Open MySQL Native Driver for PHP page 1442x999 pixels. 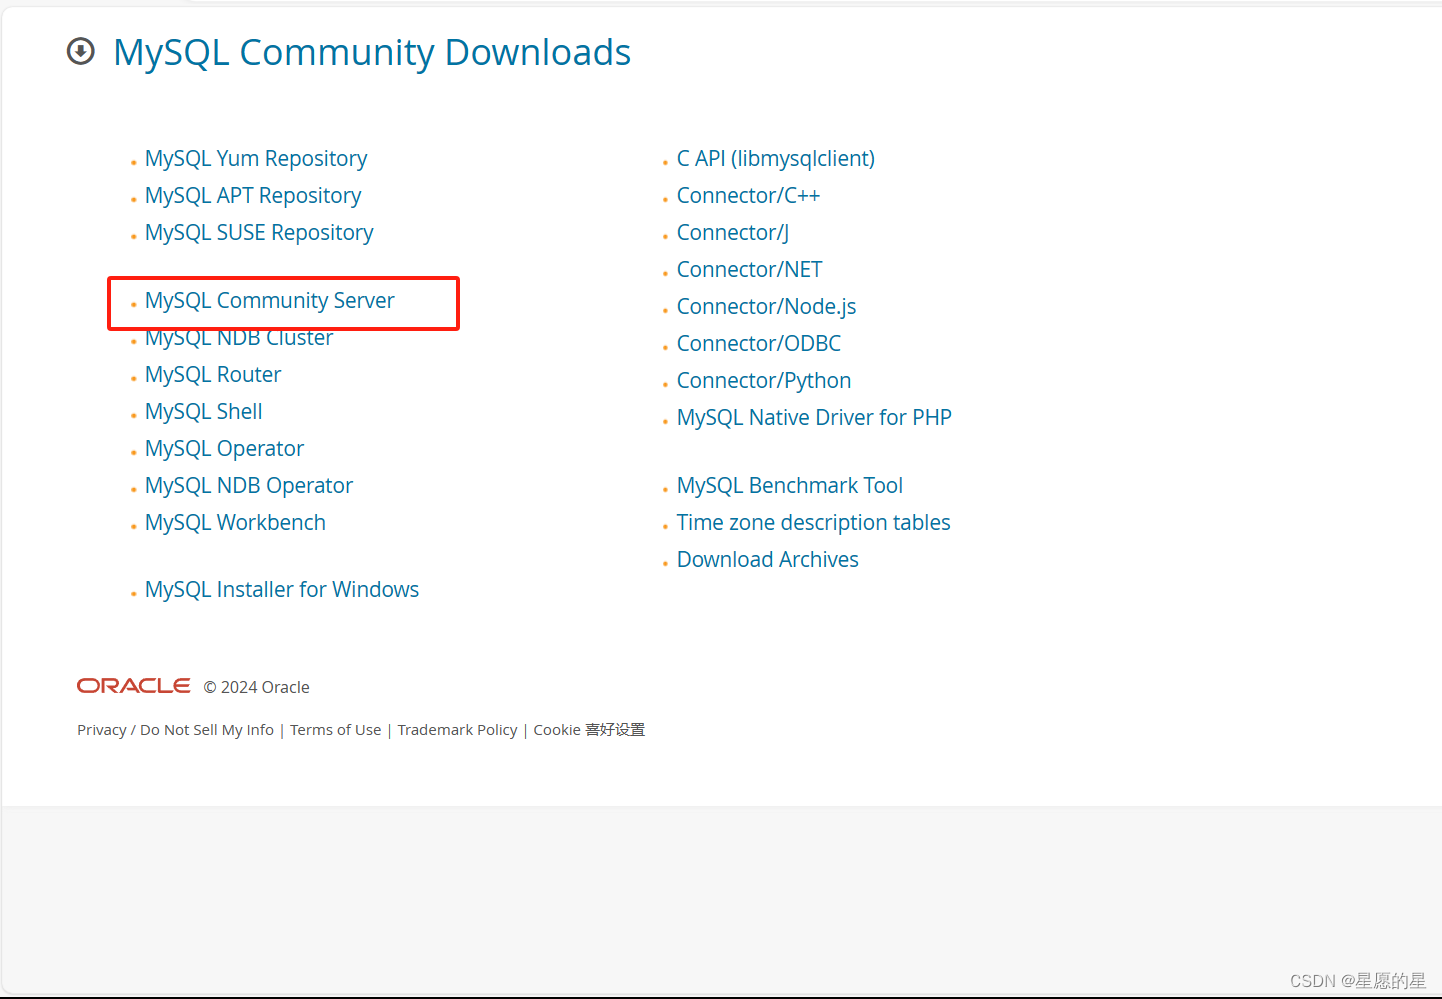pyautogui.click(x=814, y=417)
